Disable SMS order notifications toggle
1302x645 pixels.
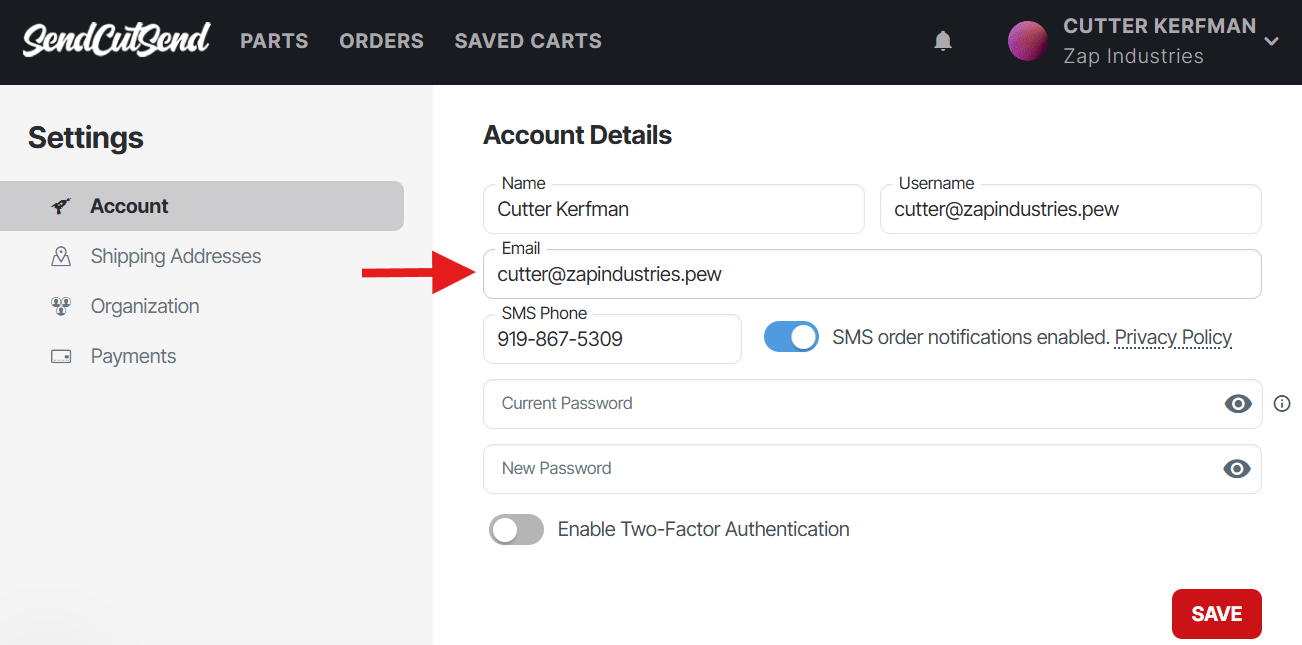tap(791, 337)
